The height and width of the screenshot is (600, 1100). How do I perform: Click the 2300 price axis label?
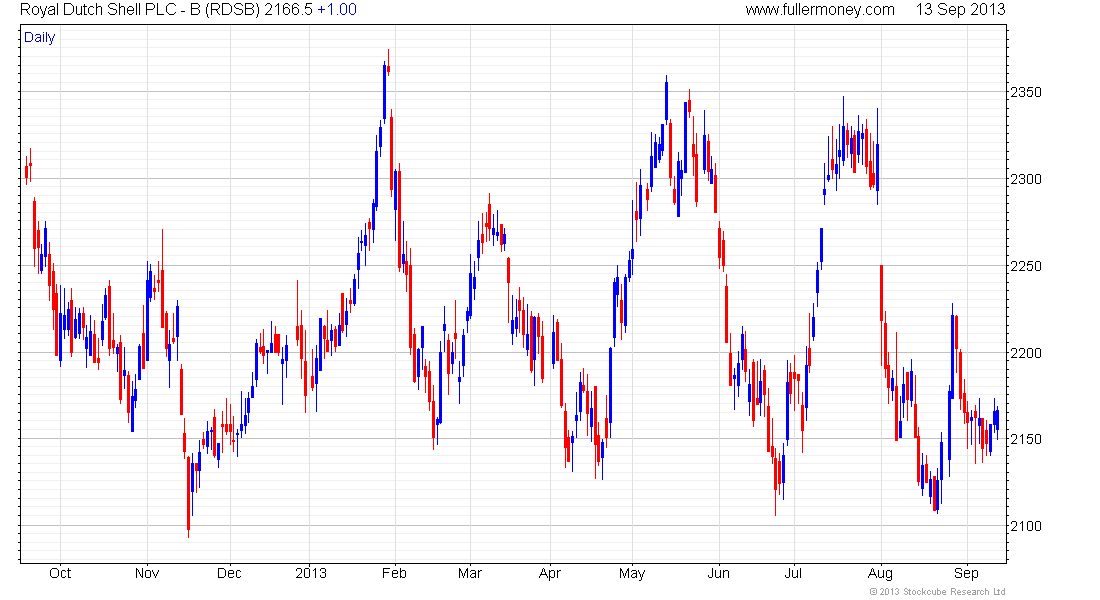pos(1026,180)
